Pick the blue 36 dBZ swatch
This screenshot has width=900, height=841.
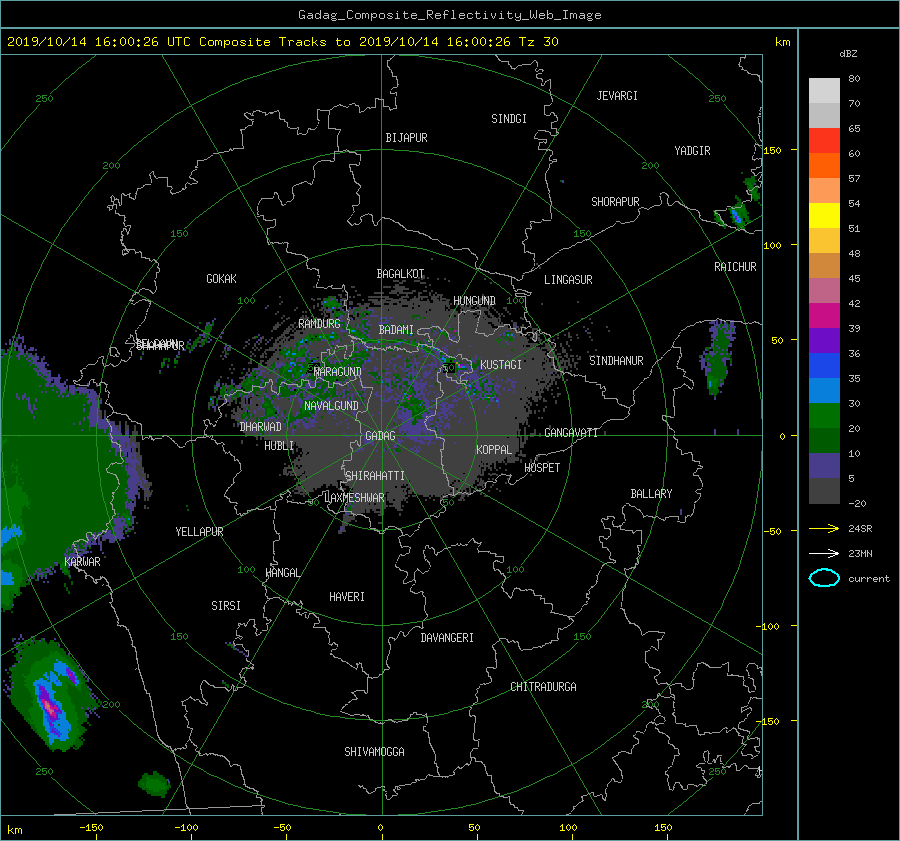click(824, 366)
